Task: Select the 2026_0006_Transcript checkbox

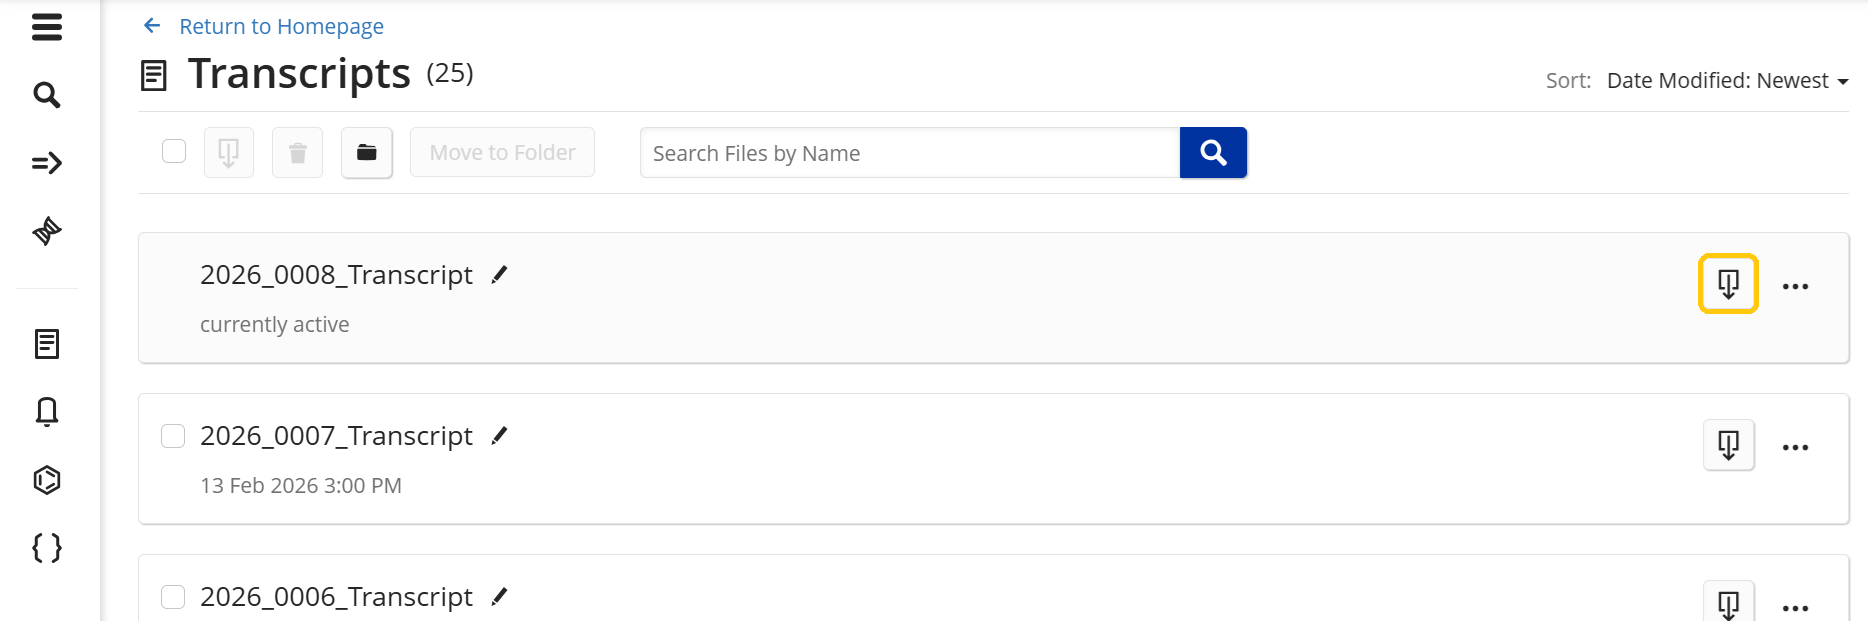Action: point(173,597)
